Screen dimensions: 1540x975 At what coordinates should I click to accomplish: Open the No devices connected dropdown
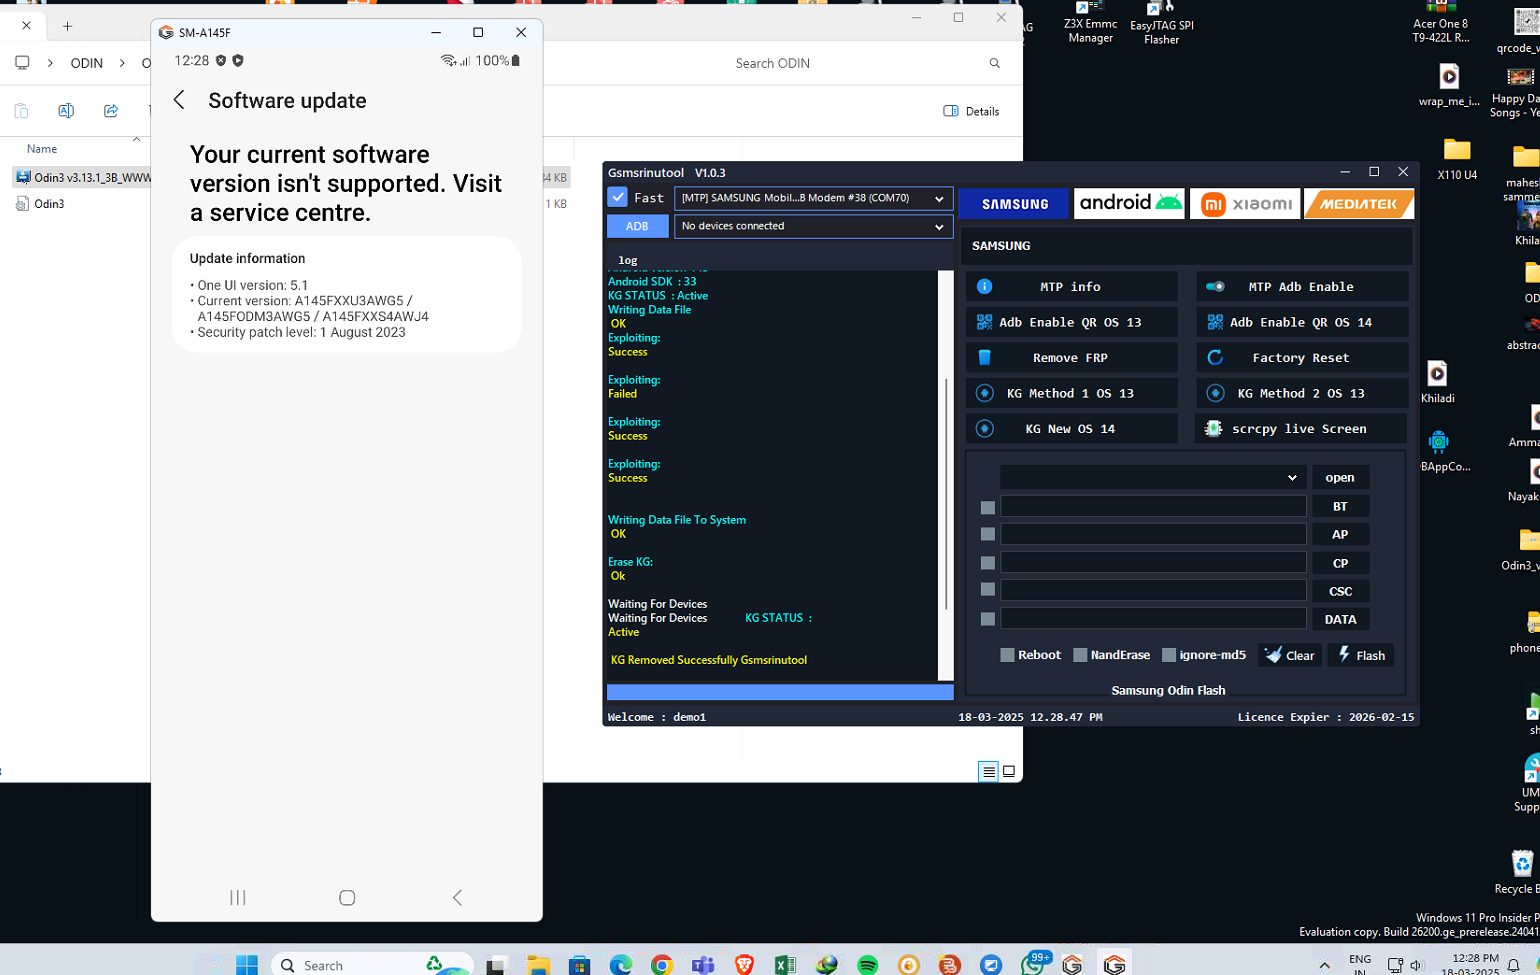(x=812, y=226)
